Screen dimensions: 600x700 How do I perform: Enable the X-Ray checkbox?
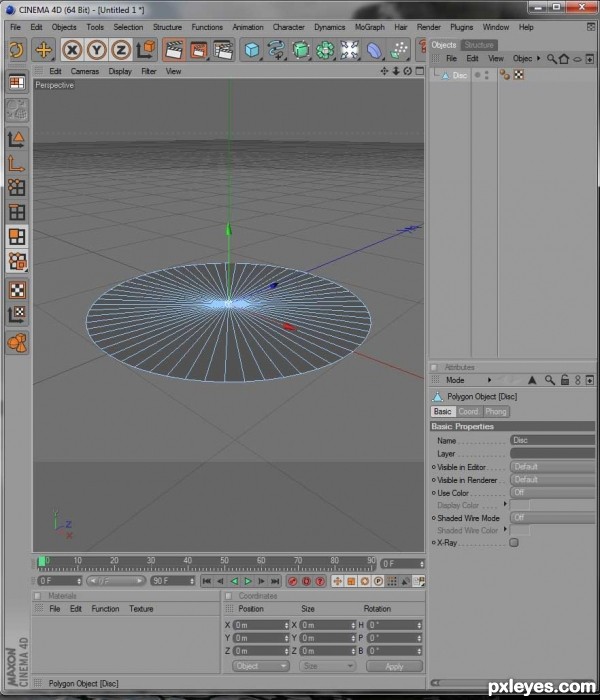[514, 543]
